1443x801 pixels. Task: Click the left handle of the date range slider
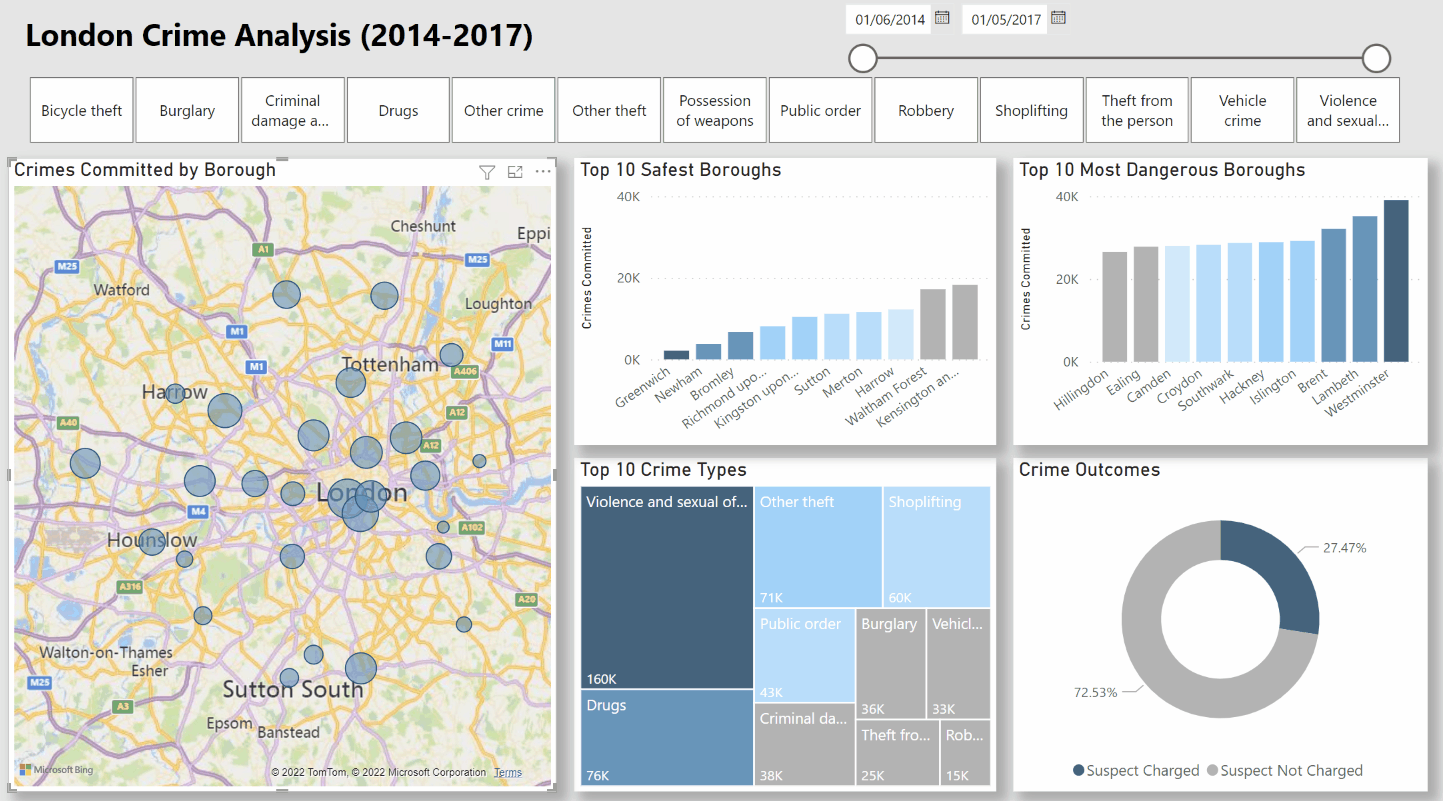[x=862, y=58]
